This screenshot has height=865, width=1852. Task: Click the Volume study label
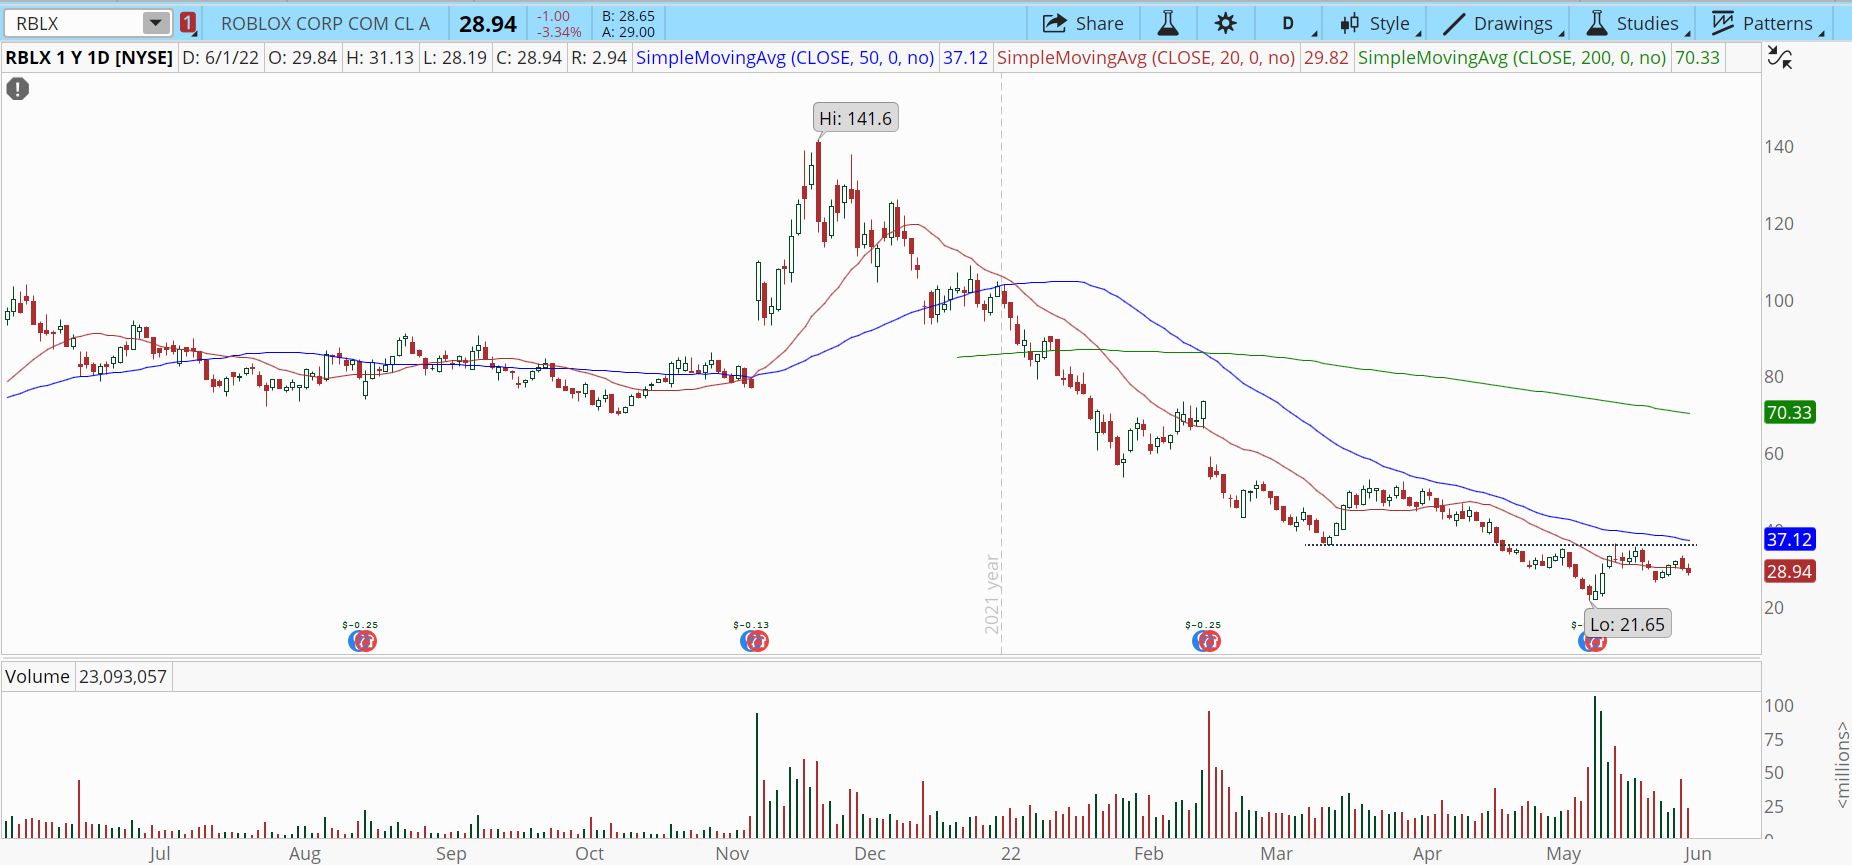(37, 677)
